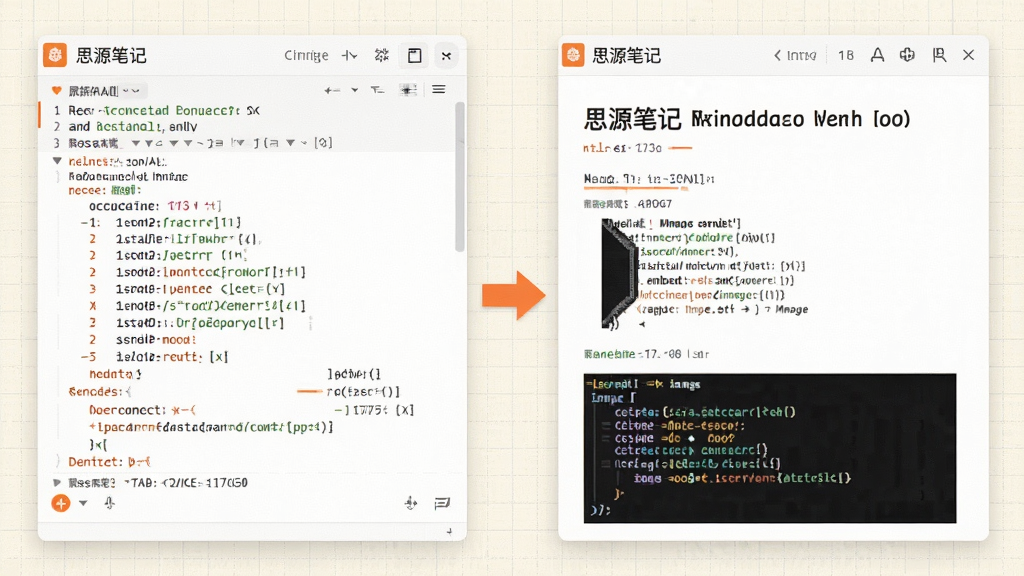
Task: Click the orange heart icon in left toolbar
Action: click(57, 90)
